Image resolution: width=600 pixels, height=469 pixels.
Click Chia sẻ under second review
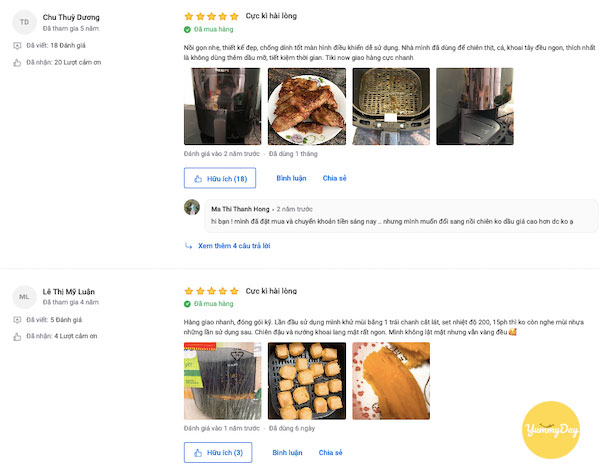tap(331, 452)
